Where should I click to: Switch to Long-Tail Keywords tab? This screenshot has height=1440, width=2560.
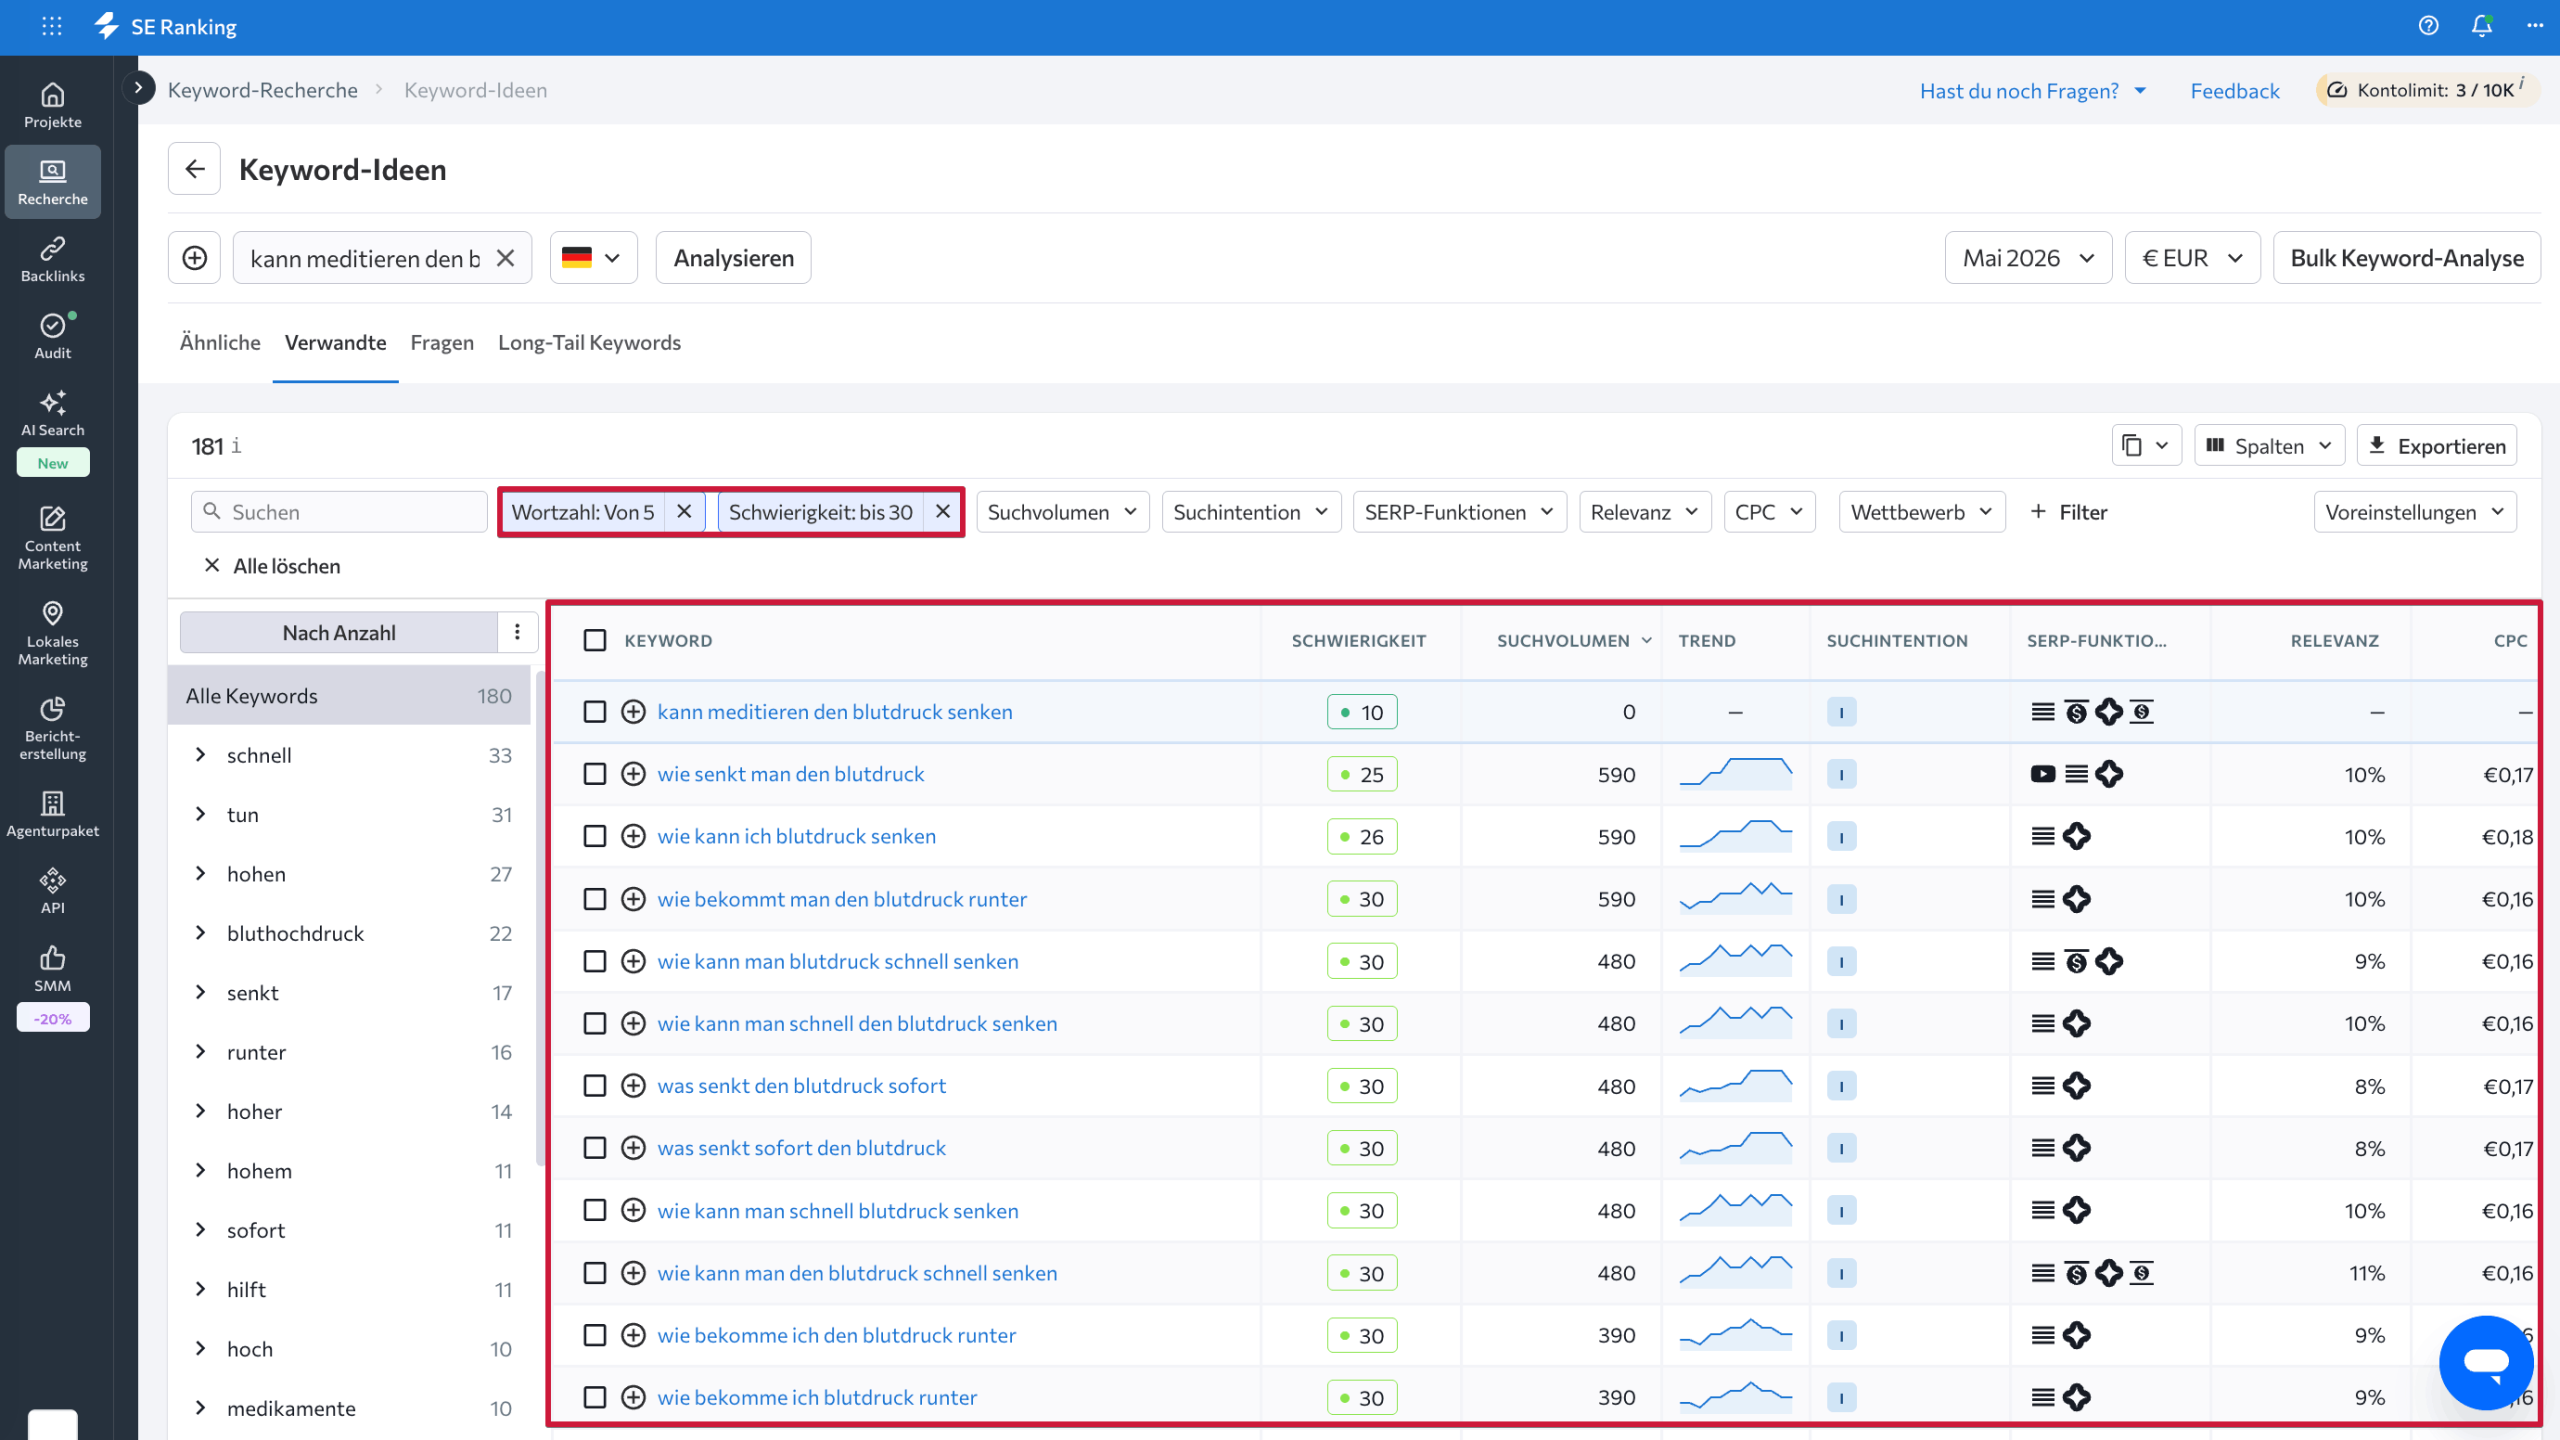pyautogui.click(x=589, y=342)
